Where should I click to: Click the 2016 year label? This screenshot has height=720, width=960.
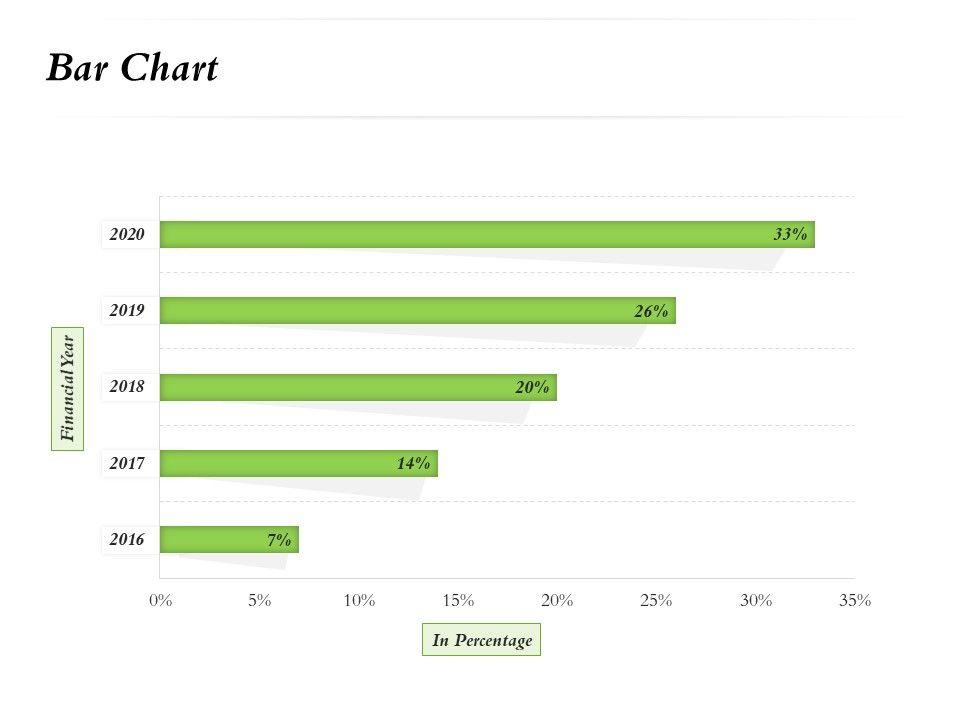tap(128, 540)
